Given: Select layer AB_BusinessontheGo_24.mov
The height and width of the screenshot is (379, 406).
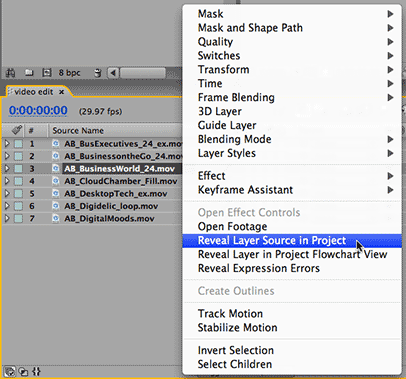Looking at the screenshot, I should [x=123, y=156].
